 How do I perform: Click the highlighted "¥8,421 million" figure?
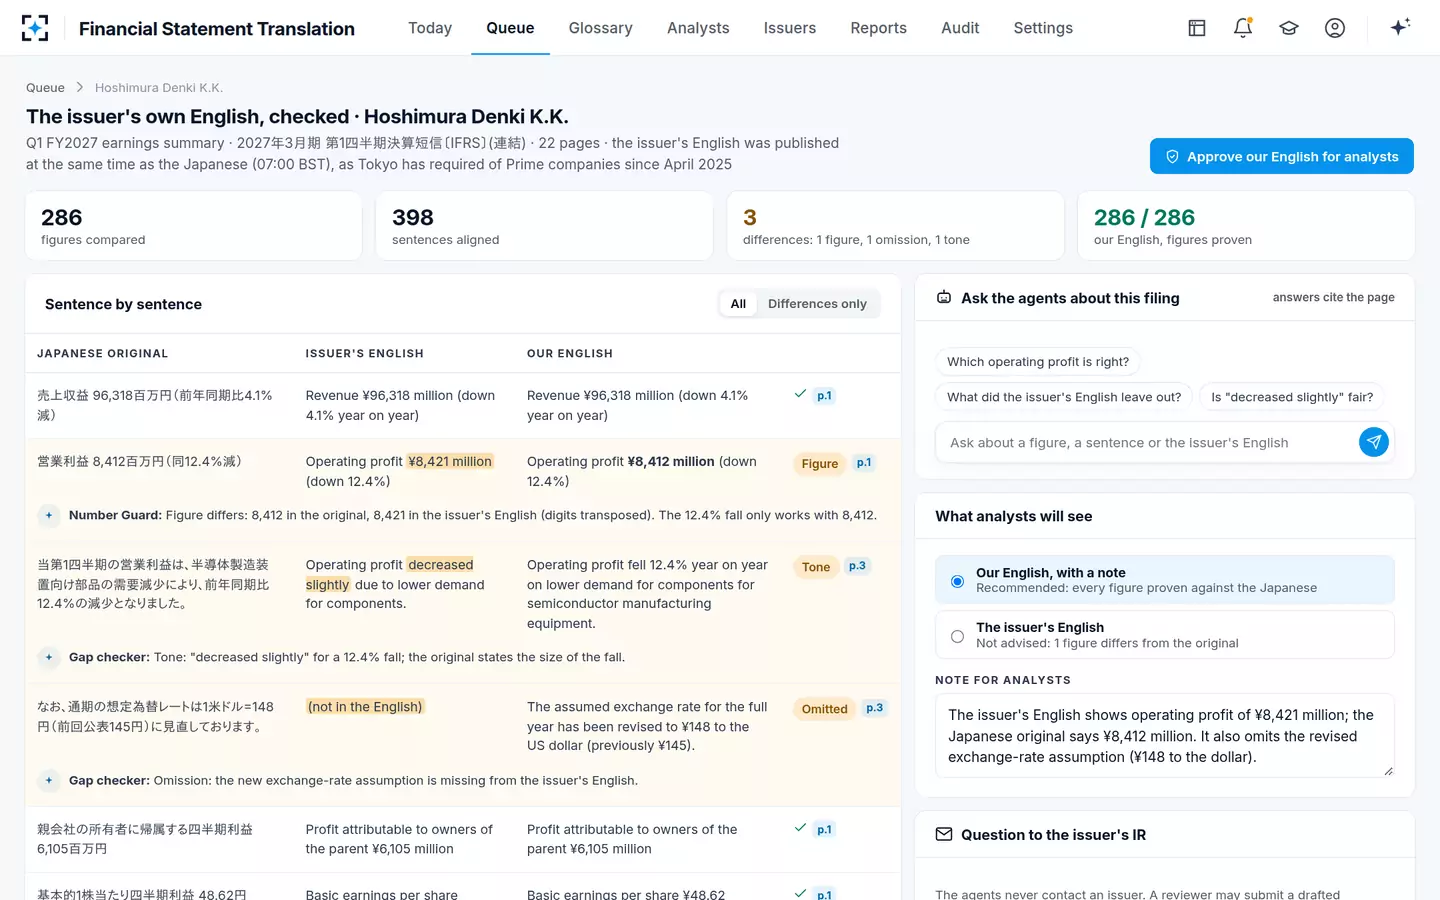click(x=450, y=461)
